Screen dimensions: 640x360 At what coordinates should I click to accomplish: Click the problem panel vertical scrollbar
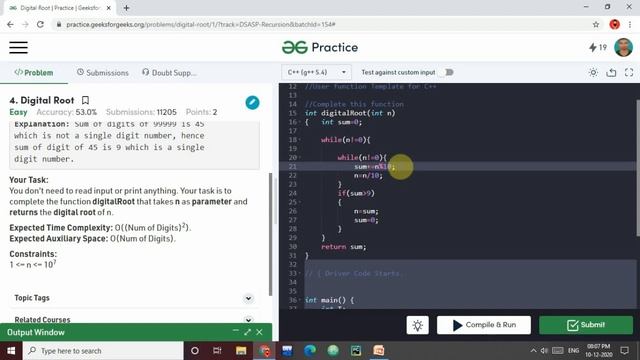pyautogui.click(x=270, y=234)
